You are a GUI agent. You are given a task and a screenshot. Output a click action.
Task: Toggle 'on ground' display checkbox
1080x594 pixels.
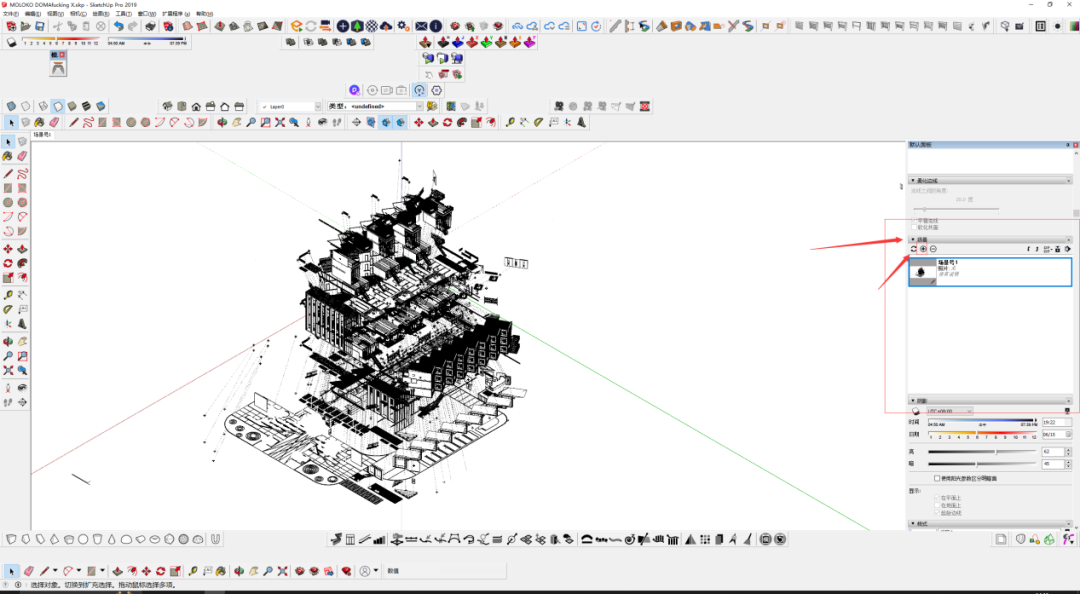[937, 505]
